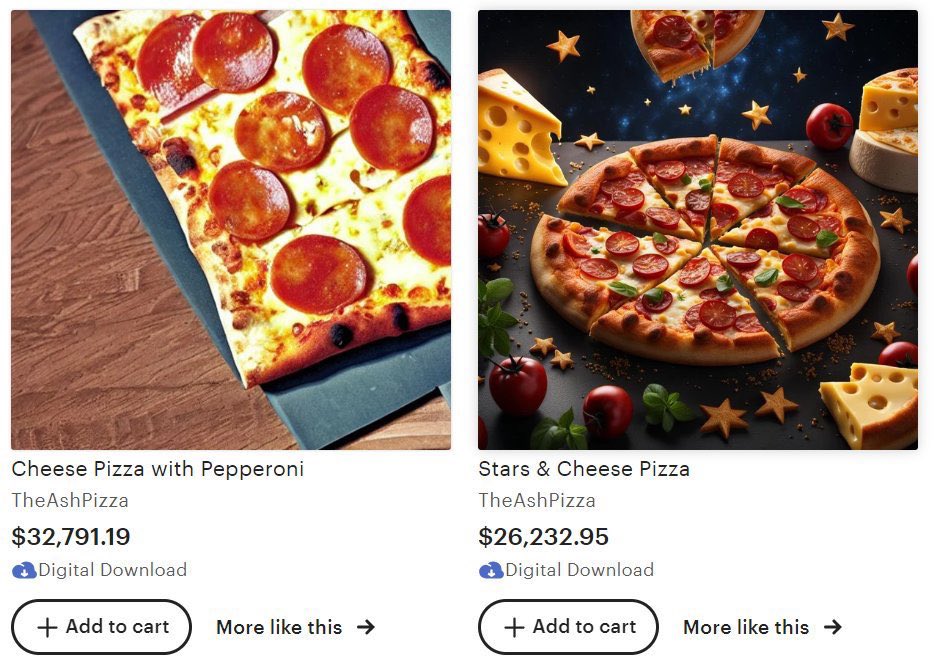Click the Digital Download label under the pepperoni pizza
The image size is (940, 665).
click(113, 570)
